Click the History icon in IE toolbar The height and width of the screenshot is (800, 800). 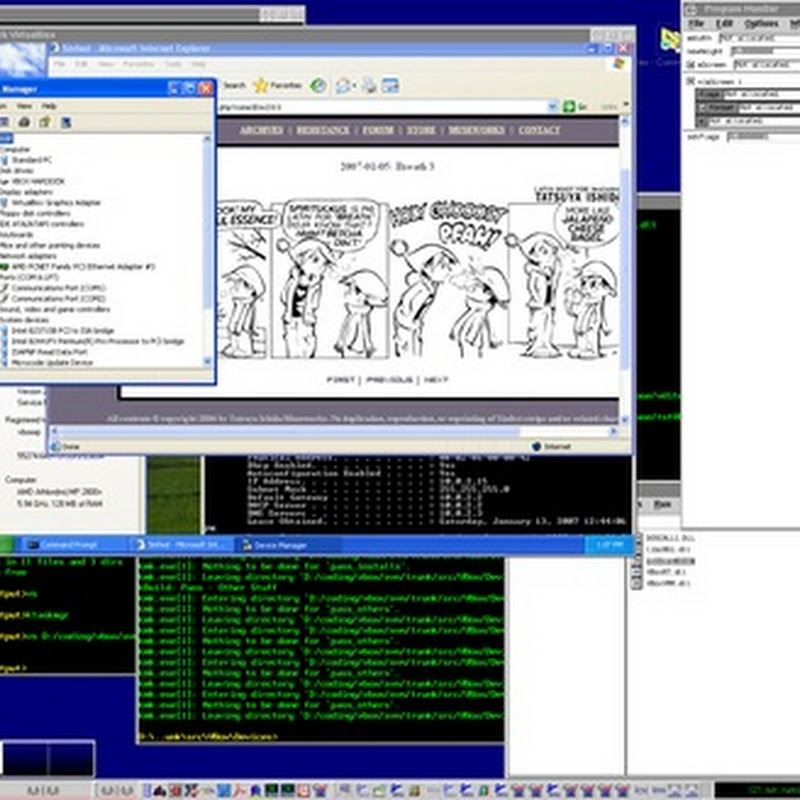click(318, 86)
